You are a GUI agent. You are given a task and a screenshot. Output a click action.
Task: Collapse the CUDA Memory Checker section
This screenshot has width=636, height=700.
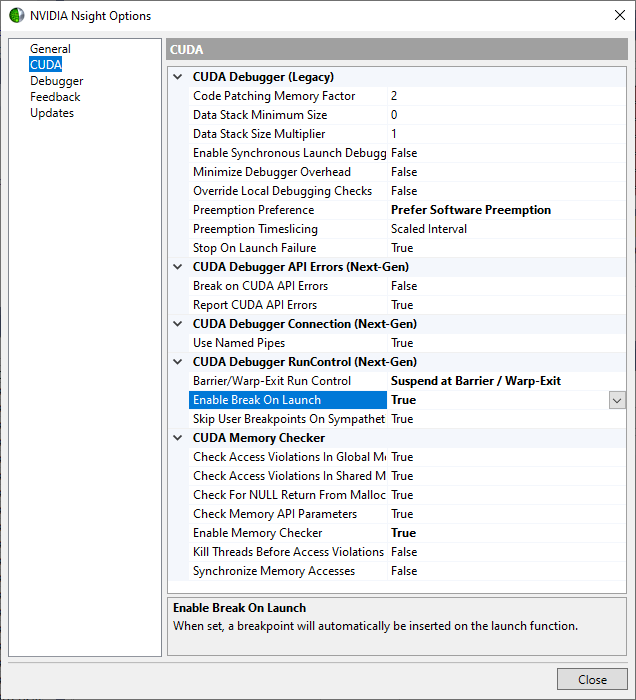point(178,438)
